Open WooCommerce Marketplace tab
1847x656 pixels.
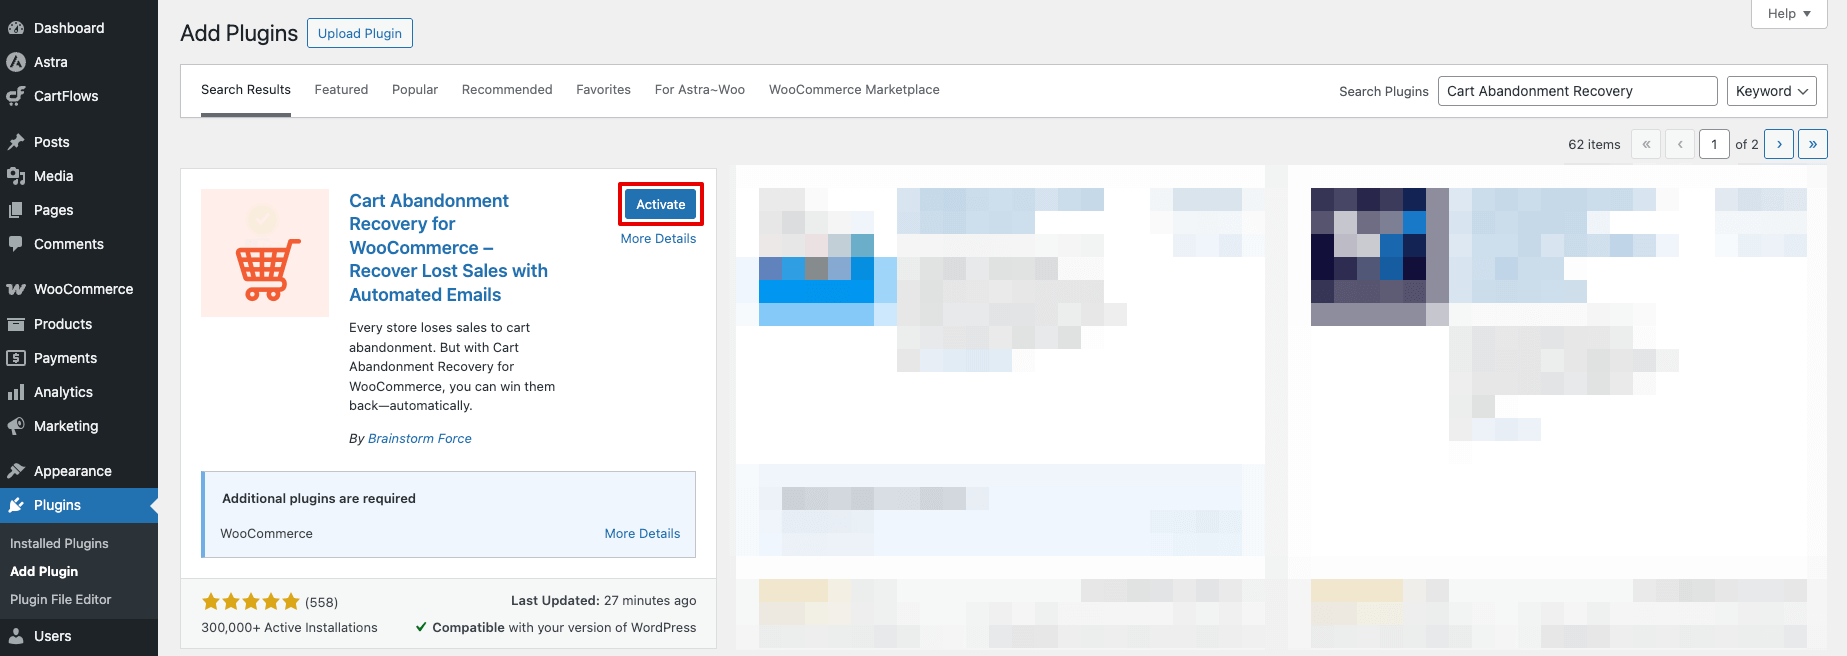click(854, 90)
